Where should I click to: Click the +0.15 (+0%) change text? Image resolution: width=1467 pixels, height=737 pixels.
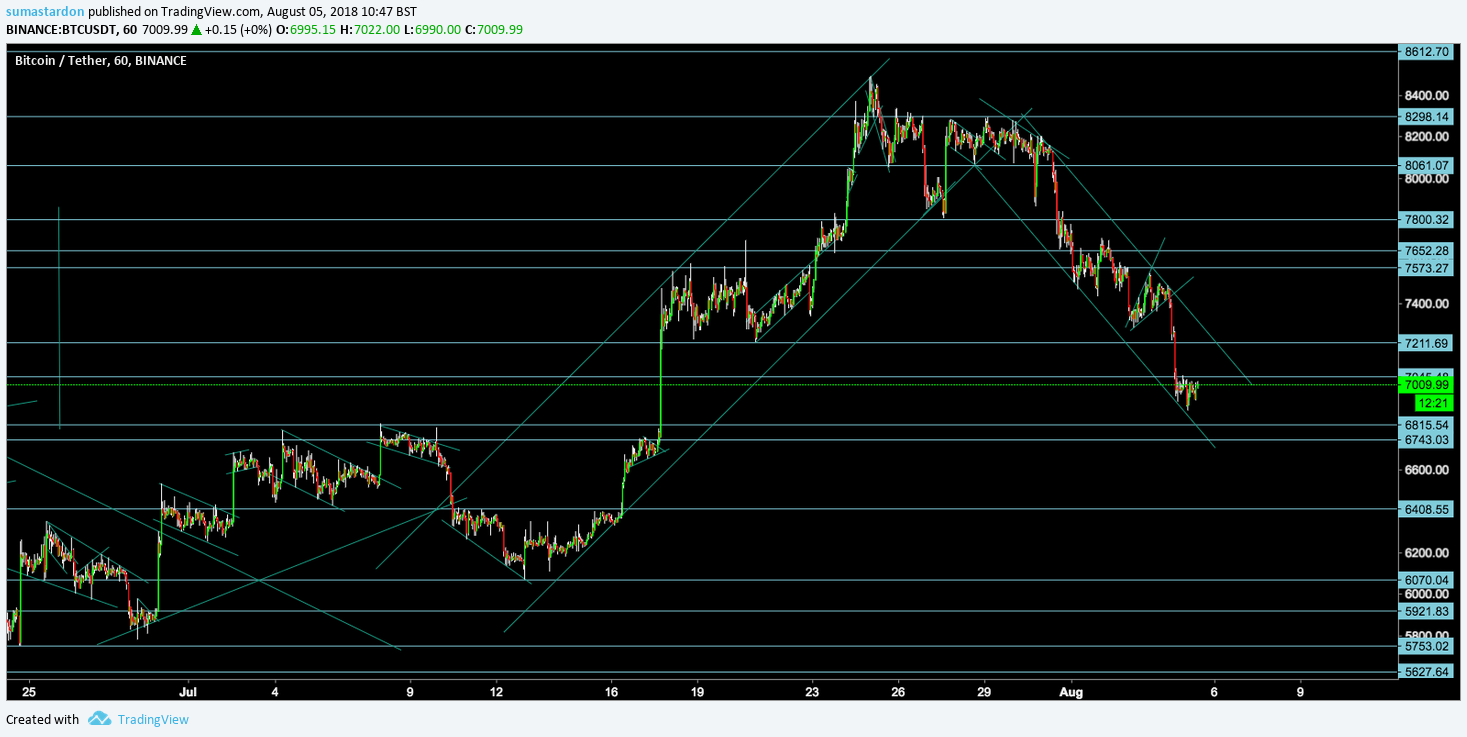tap(239, 29)
